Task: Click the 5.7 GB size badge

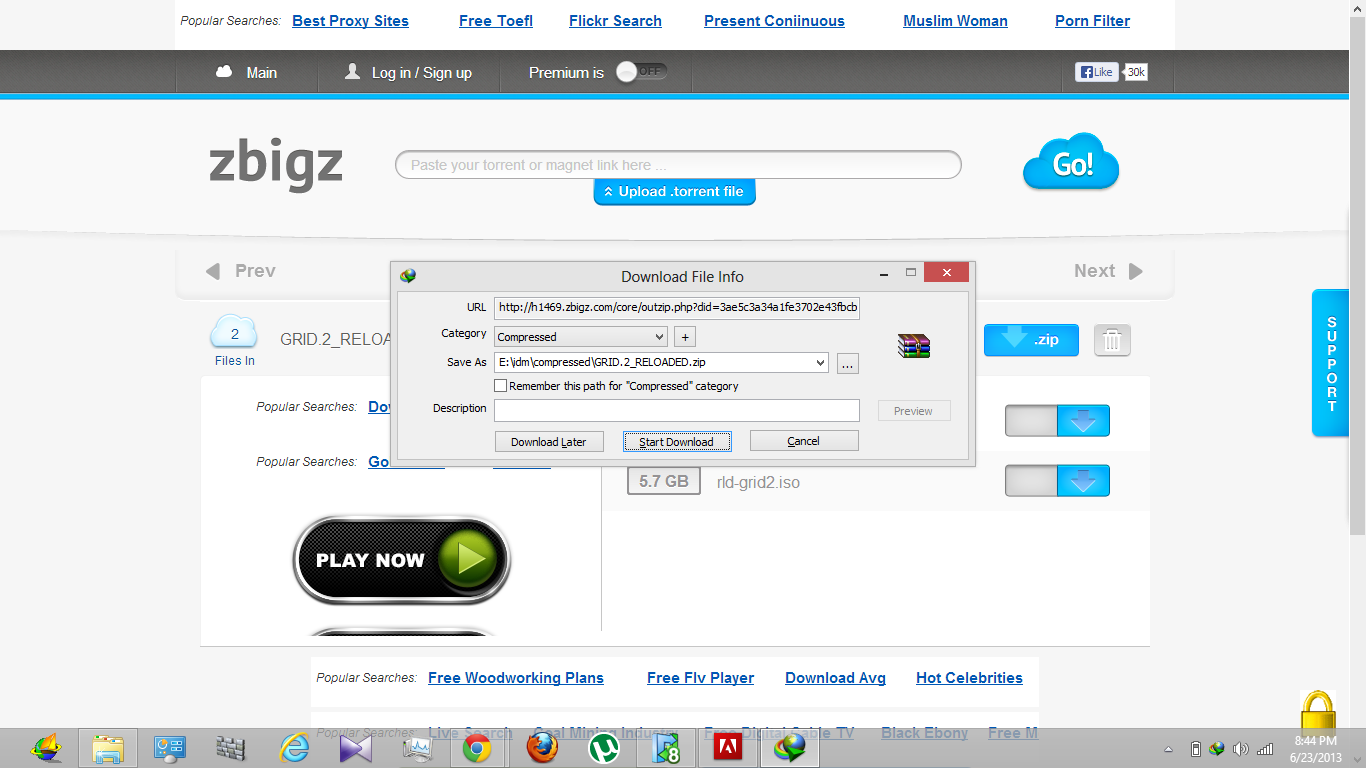Action: pos(663,481)
